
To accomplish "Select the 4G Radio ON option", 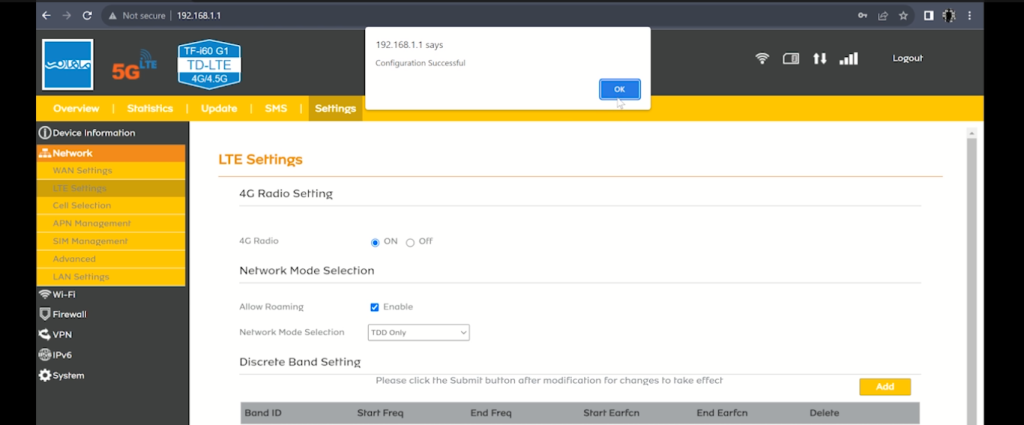I will point(376,242).
